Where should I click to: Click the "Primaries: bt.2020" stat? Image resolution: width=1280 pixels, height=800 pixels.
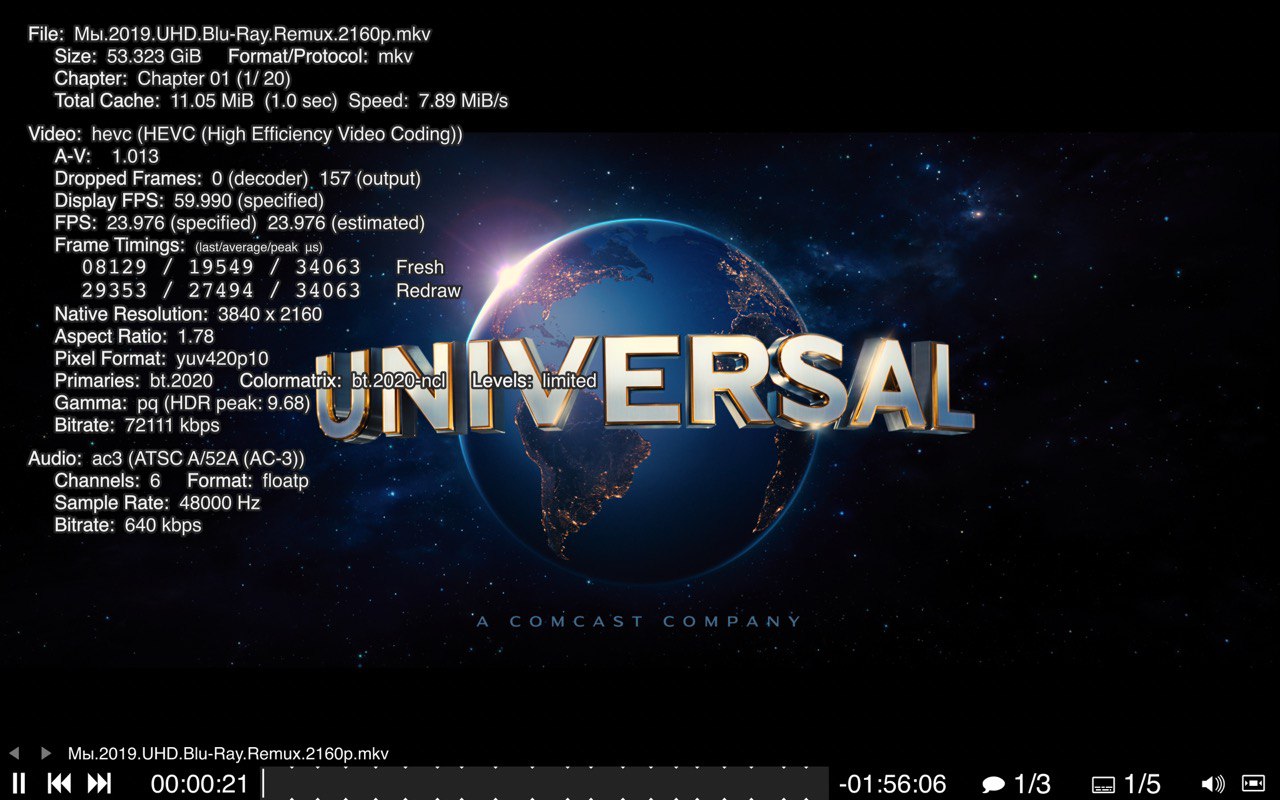[134, 381]
